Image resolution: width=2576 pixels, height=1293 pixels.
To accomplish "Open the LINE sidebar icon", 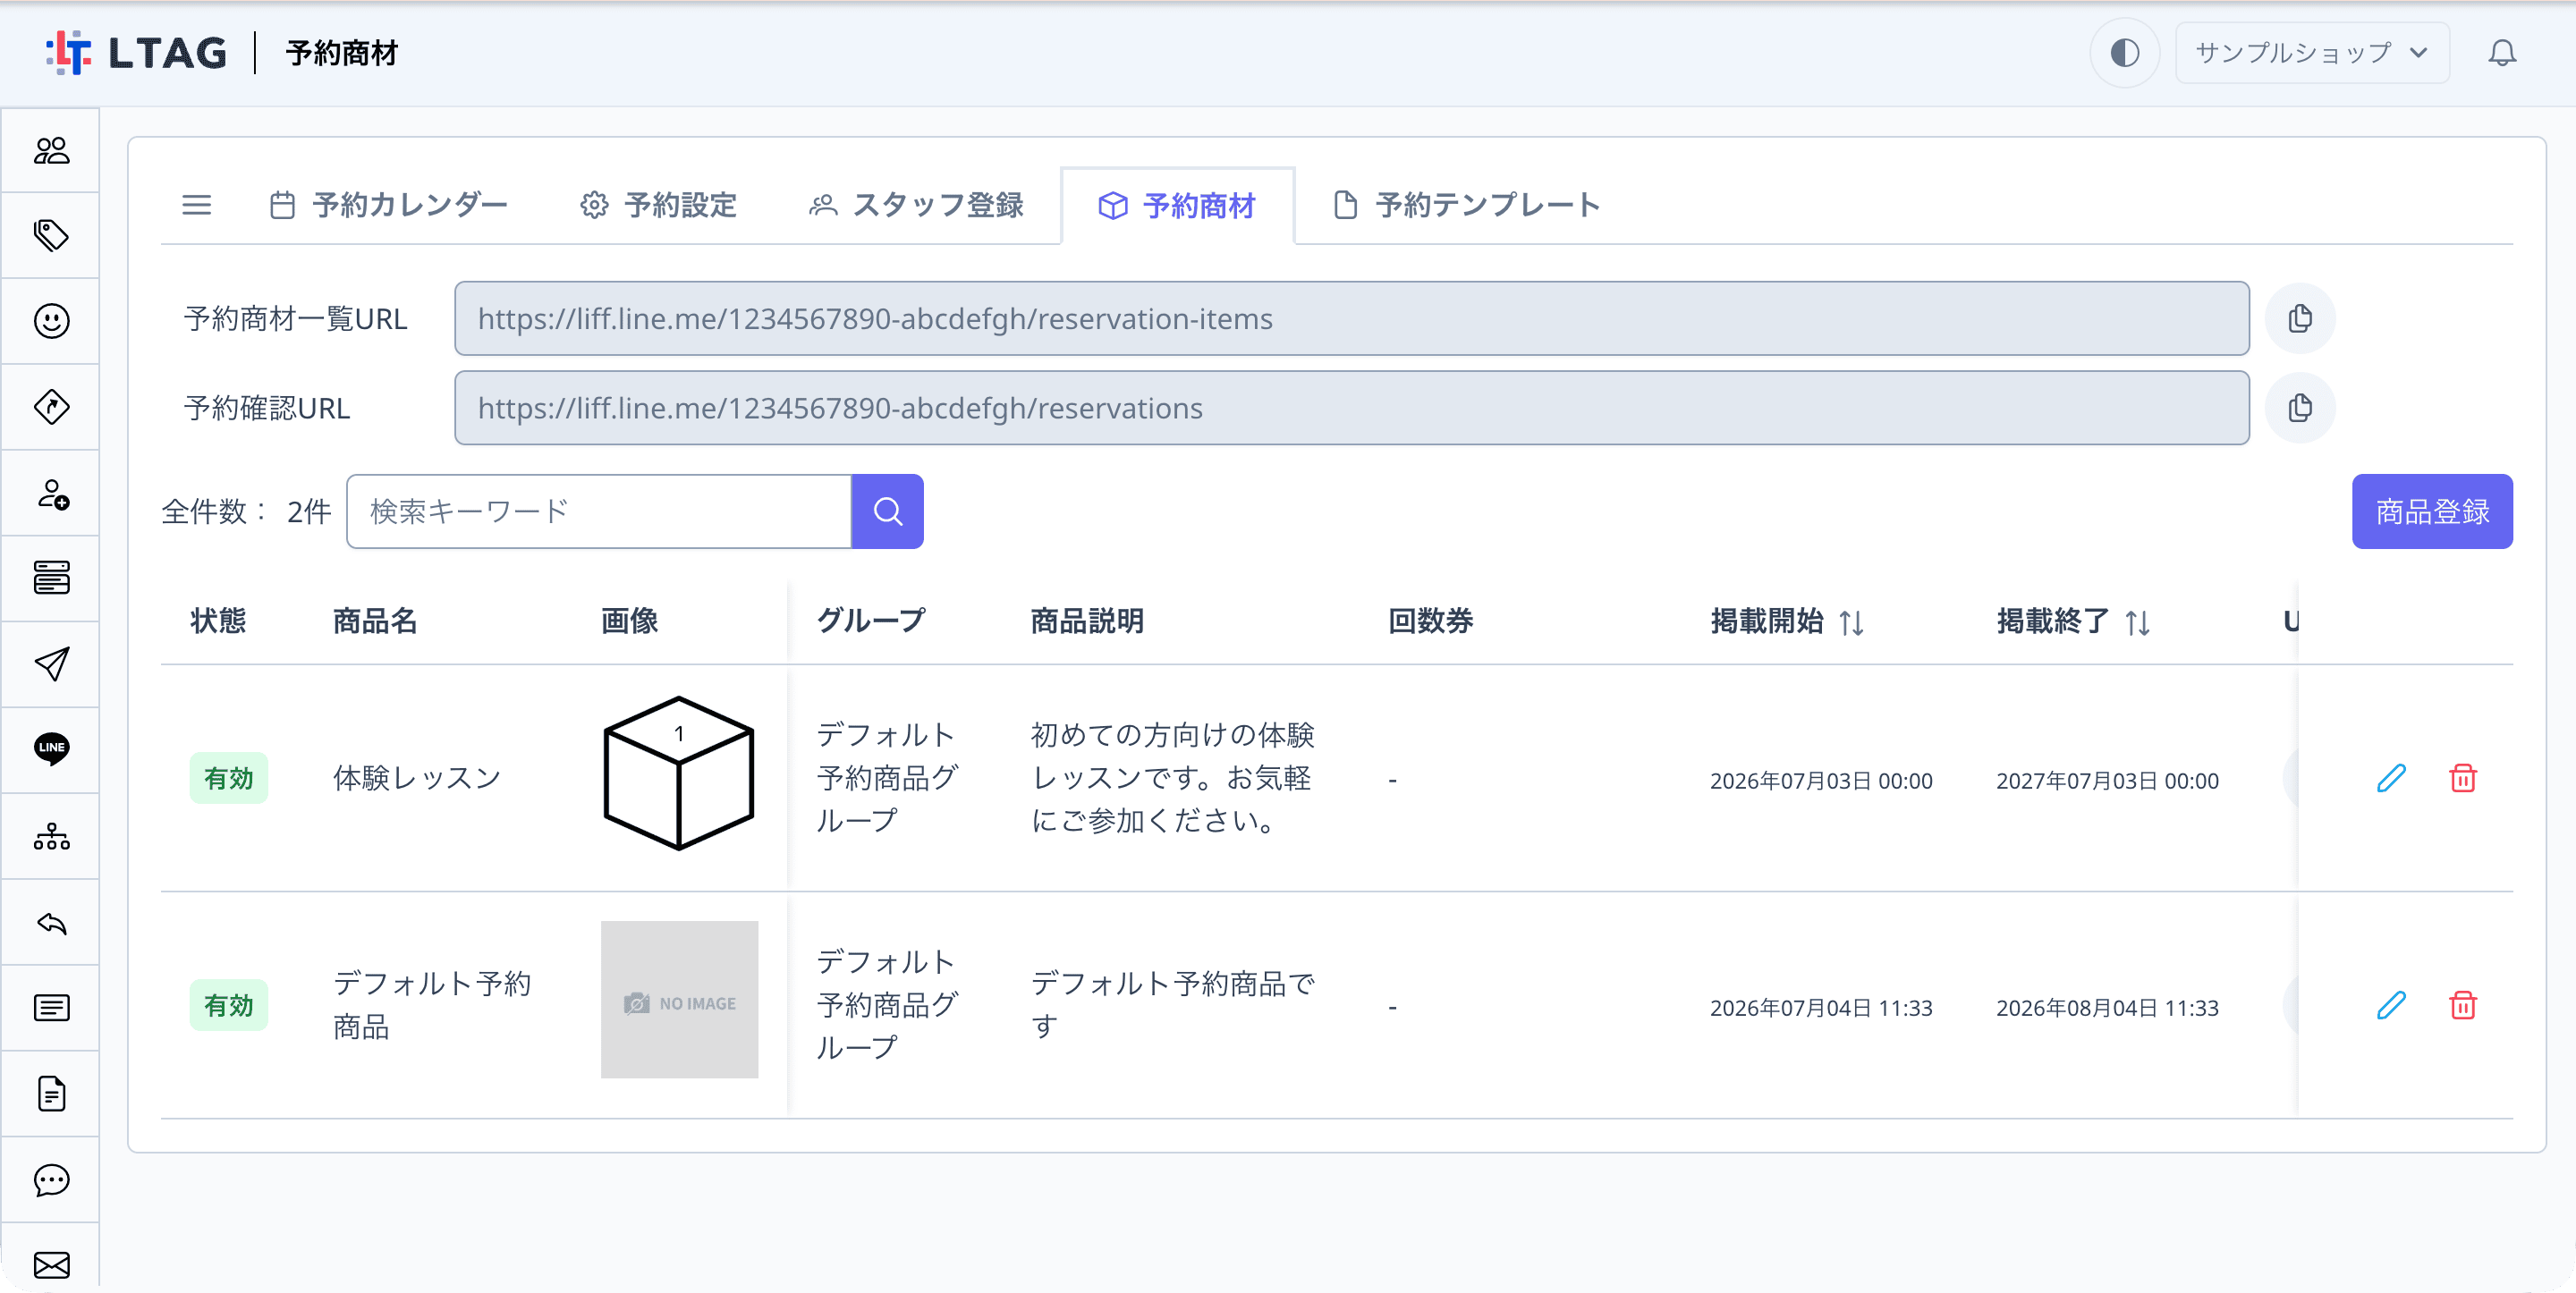I will (51, 749).
